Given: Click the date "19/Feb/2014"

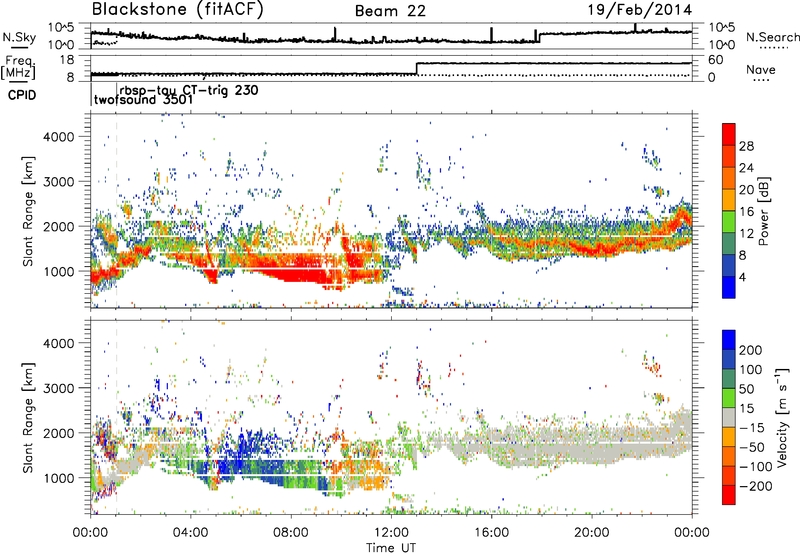Looking at the screenshot, I should (x=640, y=10).
